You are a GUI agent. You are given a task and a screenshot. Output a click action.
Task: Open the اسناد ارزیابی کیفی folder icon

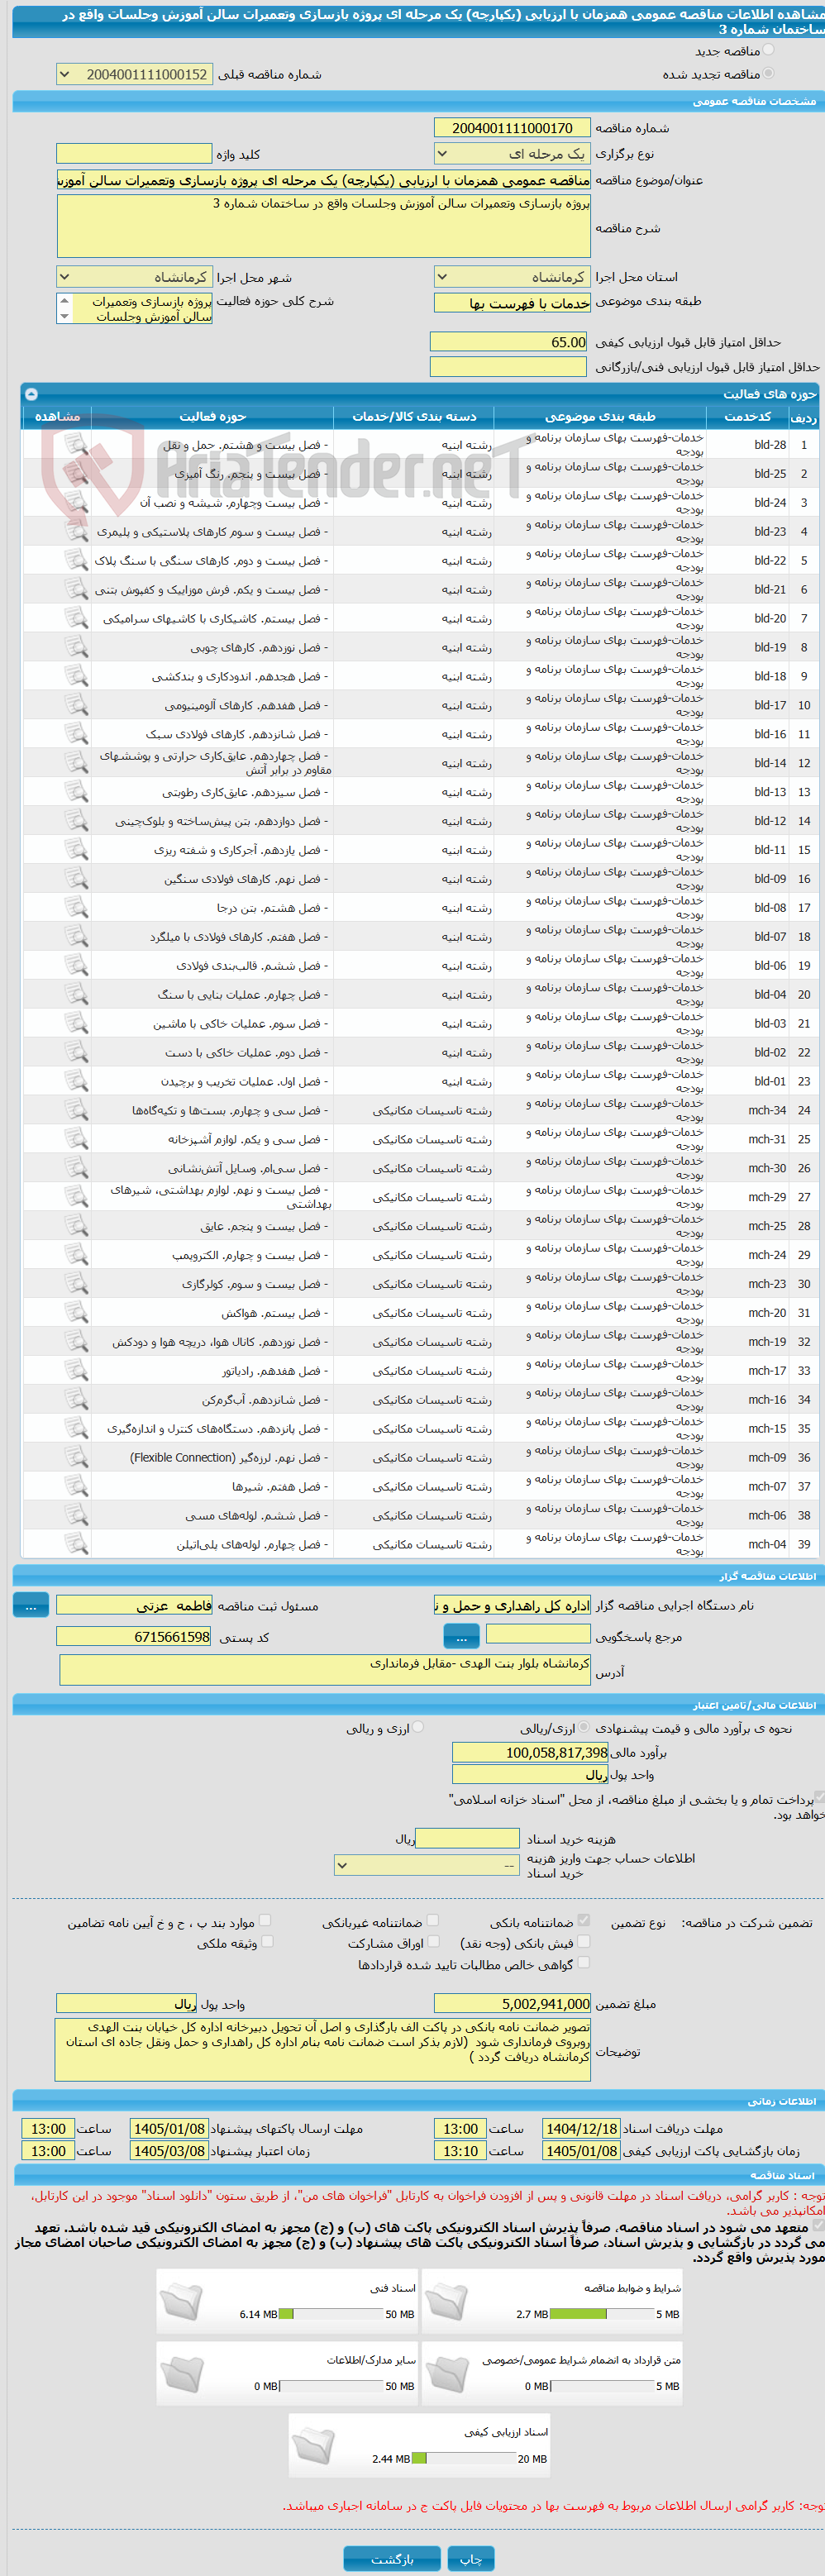313,2445
